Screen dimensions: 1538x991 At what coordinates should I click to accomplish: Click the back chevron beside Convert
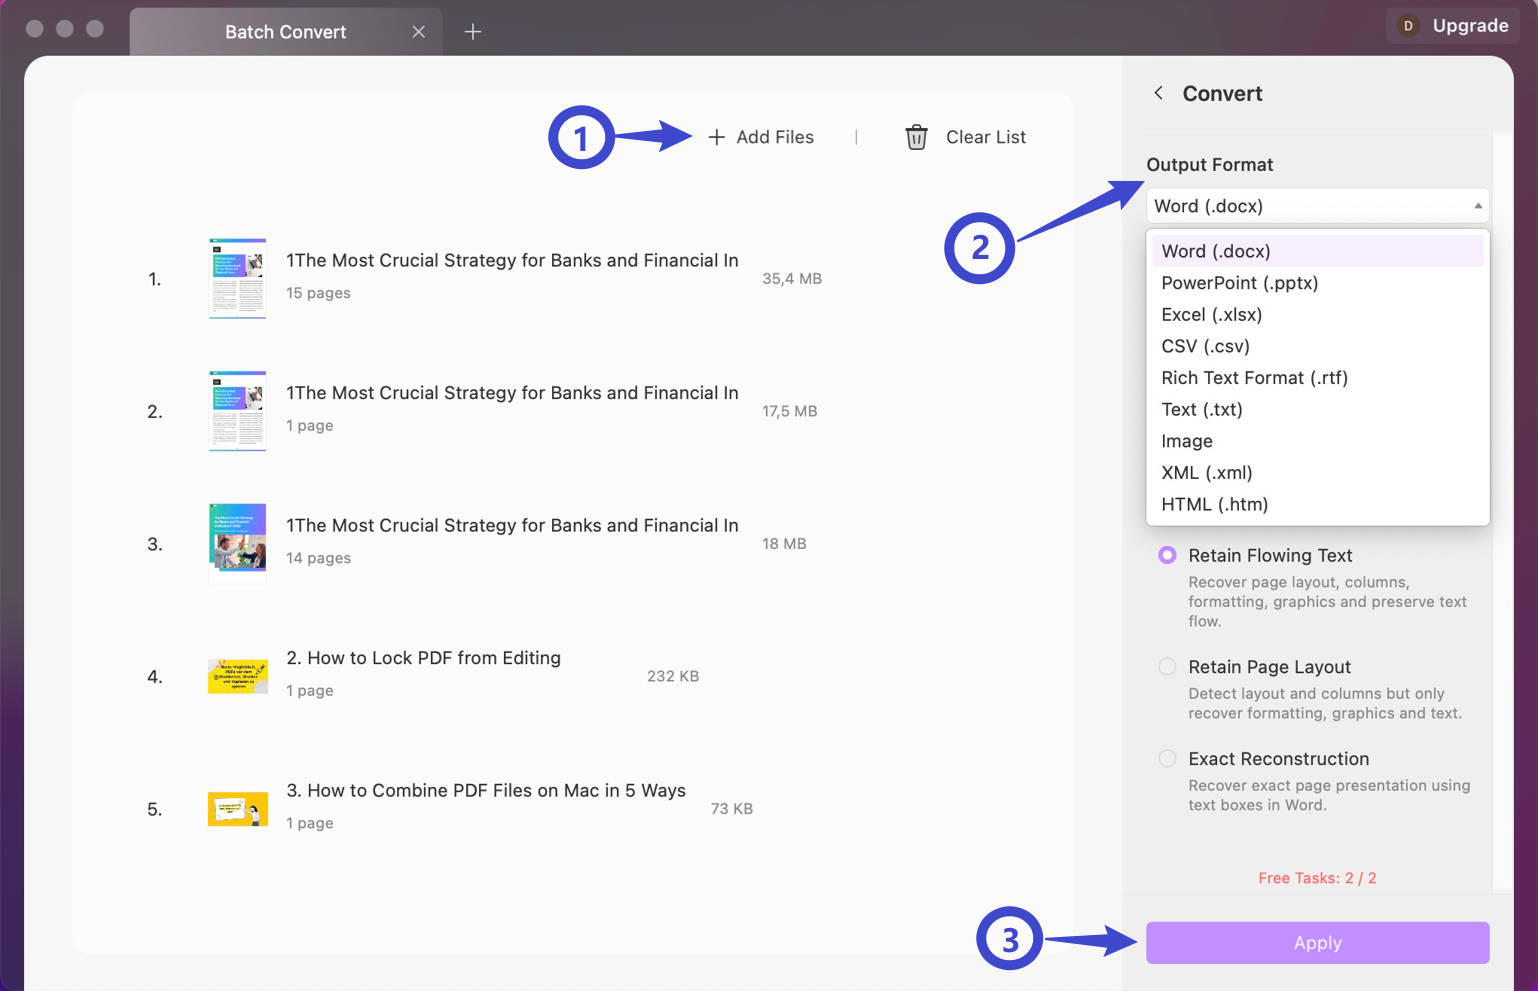[x=1158, y=93]
